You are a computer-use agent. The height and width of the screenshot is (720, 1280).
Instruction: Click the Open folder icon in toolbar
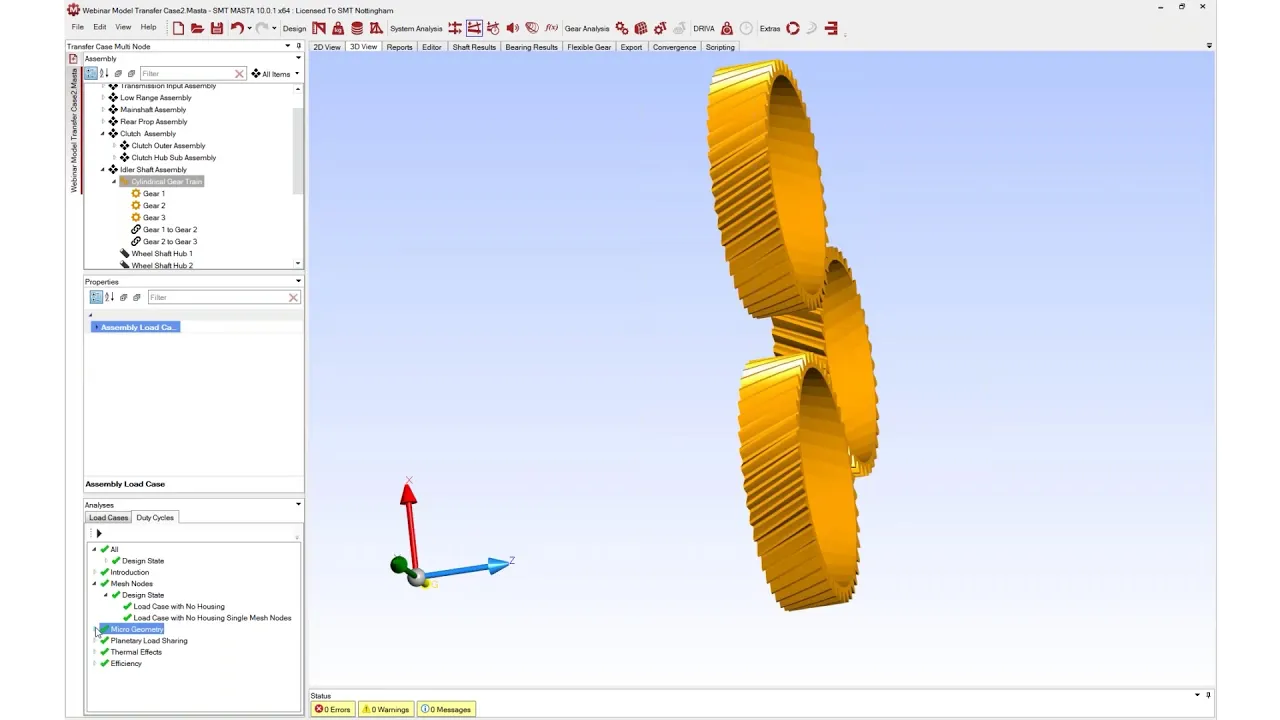tap(197, 28)
